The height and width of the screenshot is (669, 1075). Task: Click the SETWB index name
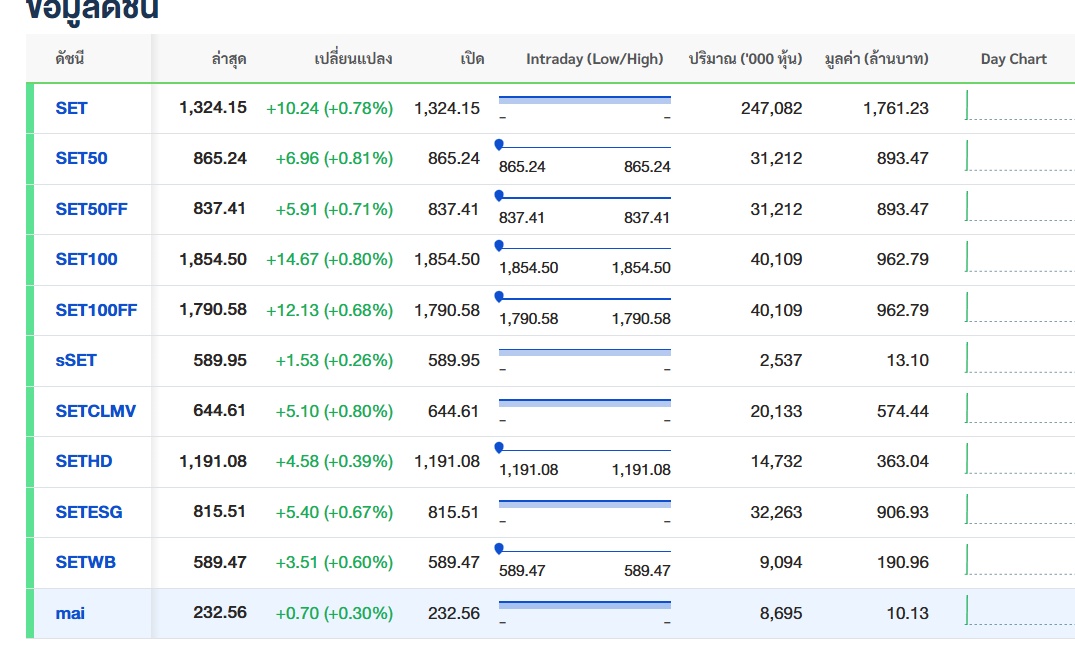click(x=85, y=562)
